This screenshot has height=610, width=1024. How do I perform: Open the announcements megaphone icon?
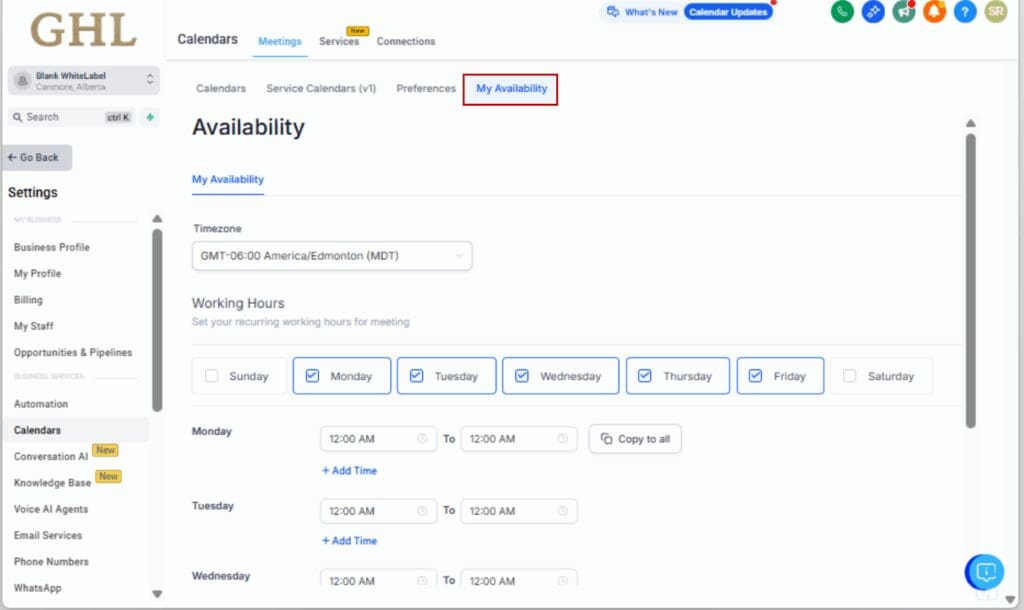(x=903, y=14)
